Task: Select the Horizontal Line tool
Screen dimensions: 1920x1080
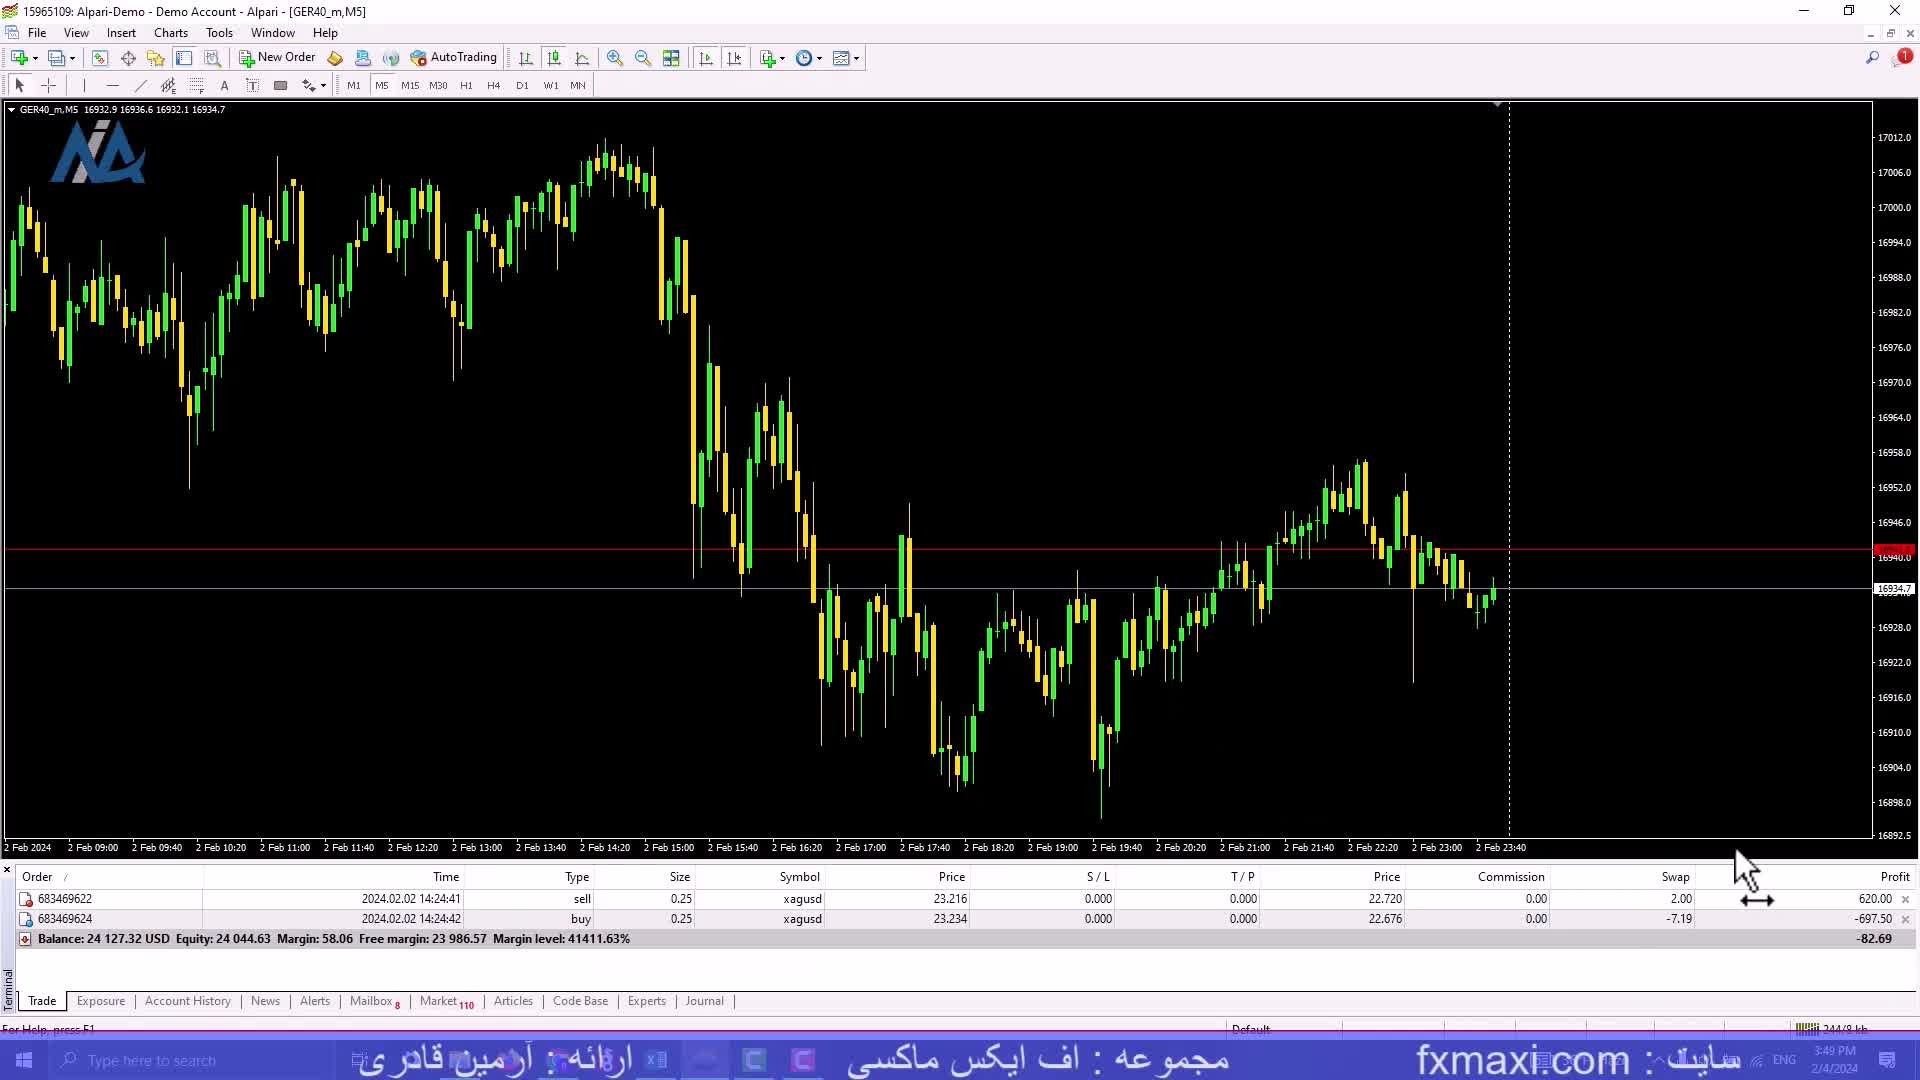Action: 112,86
